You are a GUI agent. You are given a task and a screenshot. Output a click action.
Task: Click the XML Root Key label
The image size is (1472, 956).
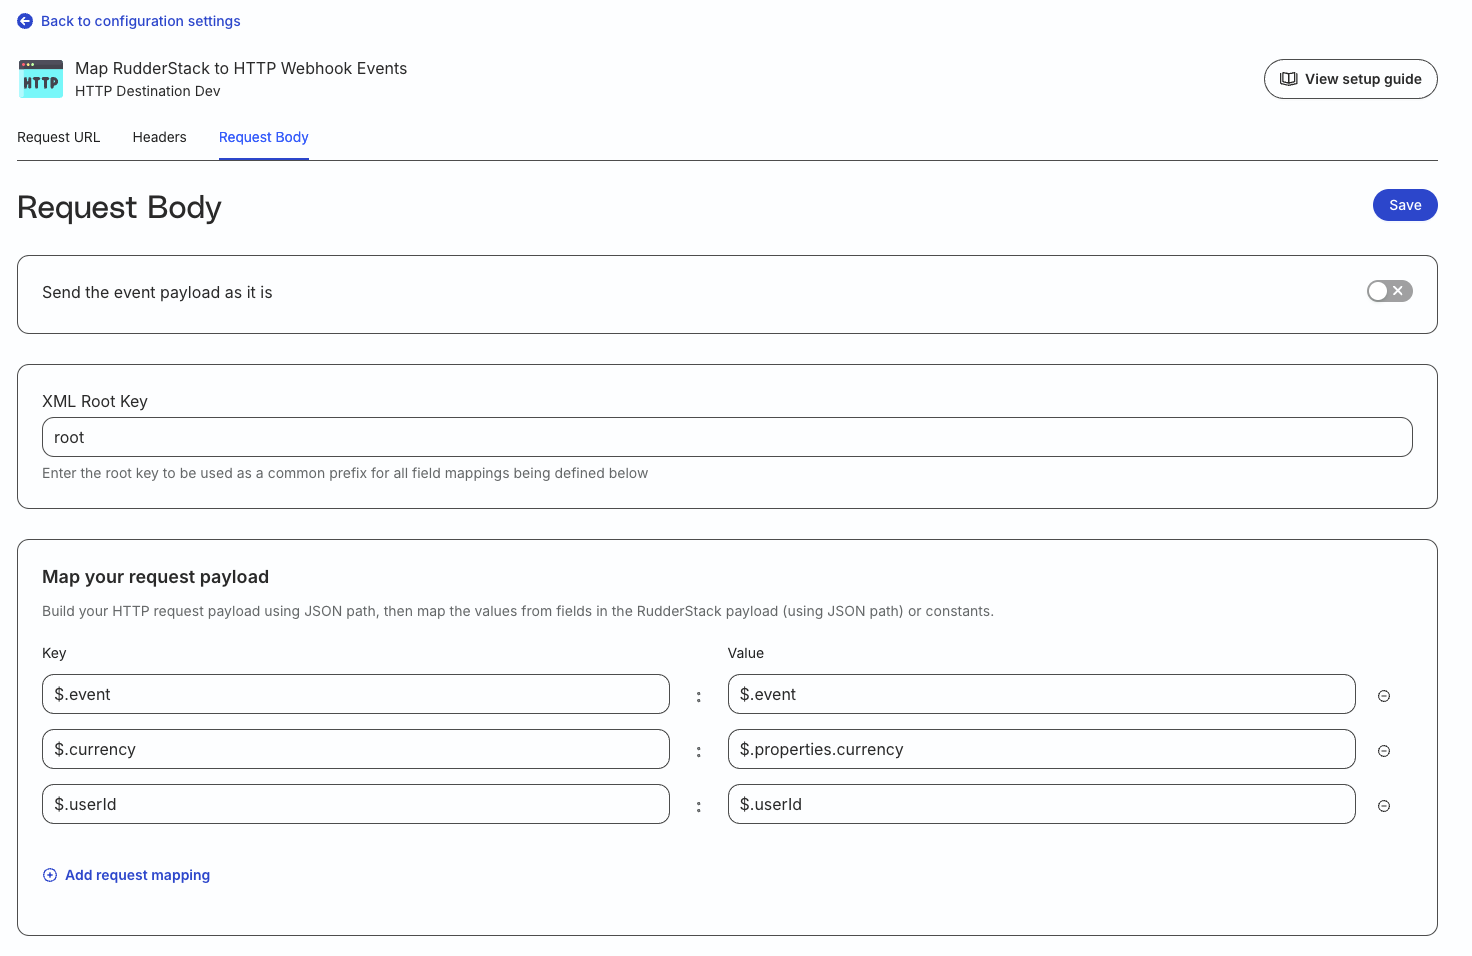point(95,401)
